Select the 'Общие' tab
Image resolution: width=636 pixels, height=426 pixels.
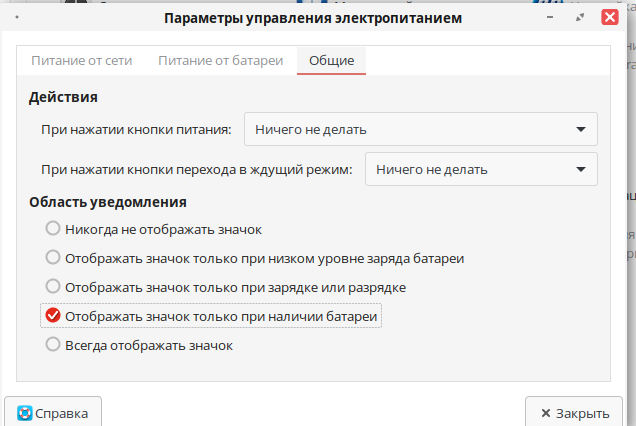(331, 60)
